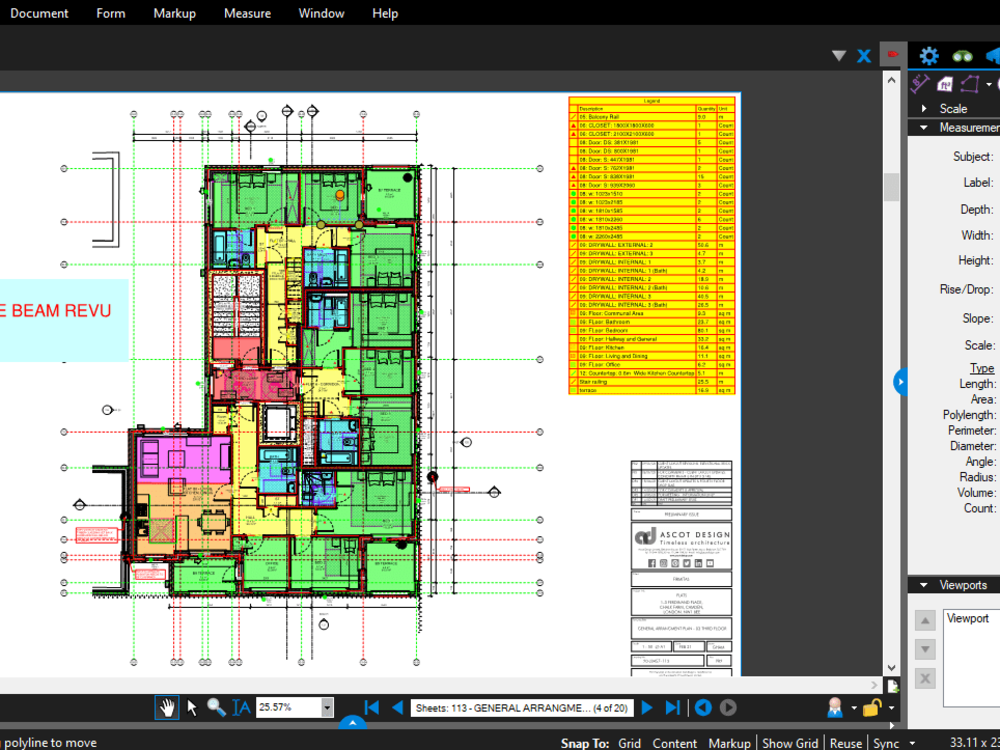1000x750 pixels.
Task: Collapse the Viewports section
Action: (923, 585)
